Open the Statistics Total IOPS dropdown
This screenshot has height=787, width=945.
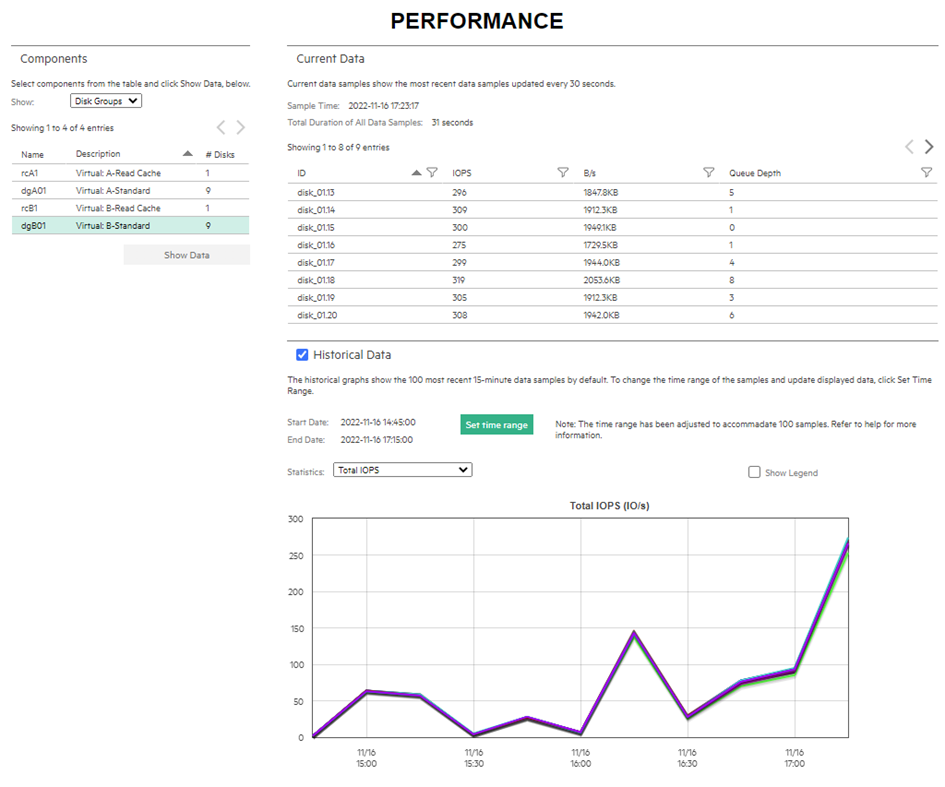coord(402,469)
